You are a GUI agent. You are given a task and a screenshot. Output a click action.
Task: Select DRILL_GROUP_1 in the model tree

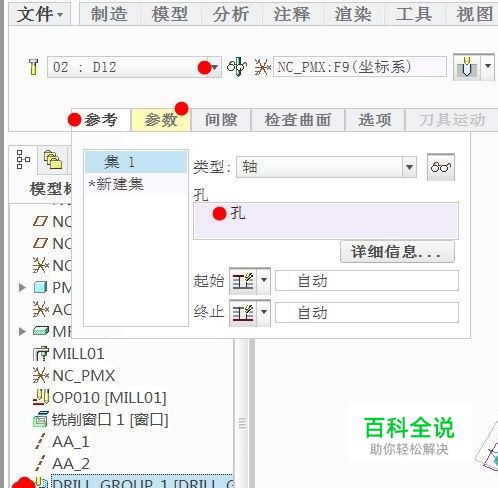143,482
